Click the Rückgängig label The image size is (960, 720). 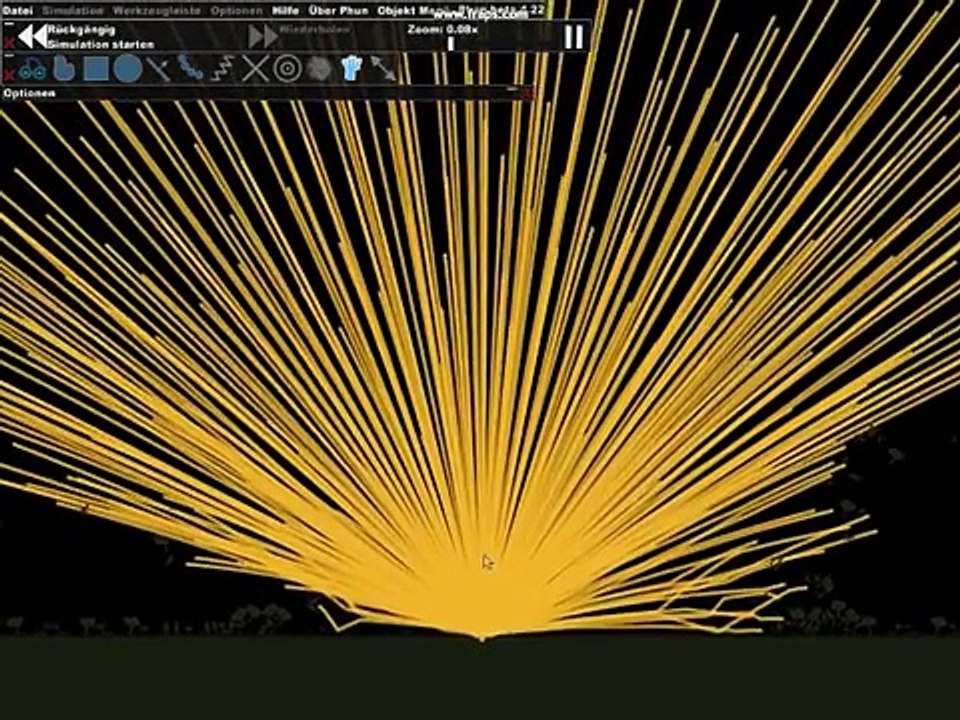81,29
